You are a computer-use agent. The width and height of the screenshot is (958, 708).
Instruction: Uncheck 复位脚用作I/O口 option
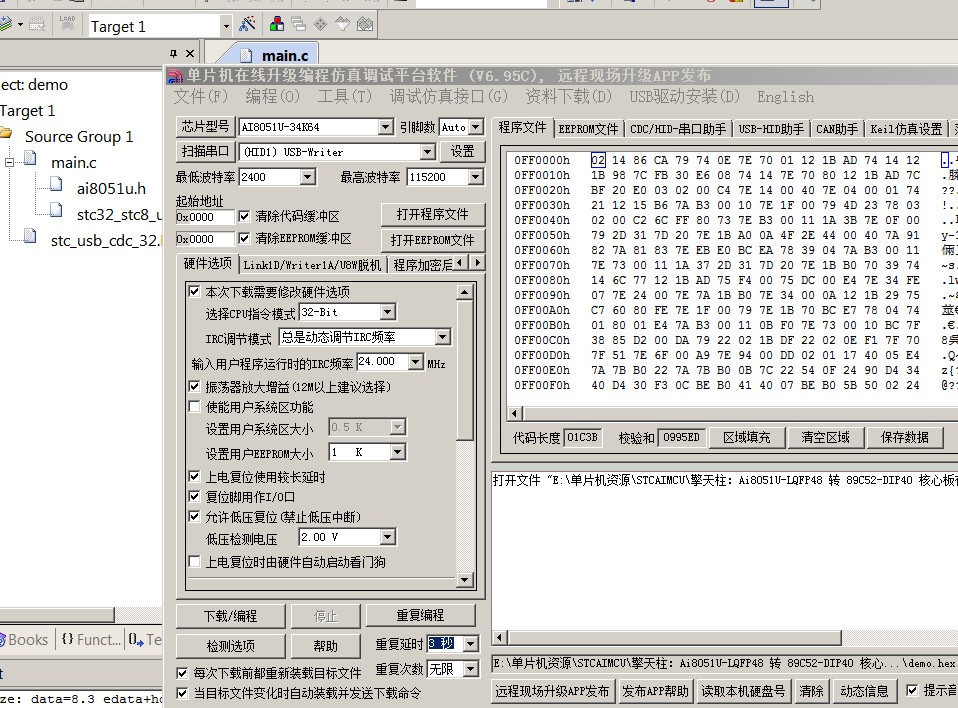coord(195,496)
